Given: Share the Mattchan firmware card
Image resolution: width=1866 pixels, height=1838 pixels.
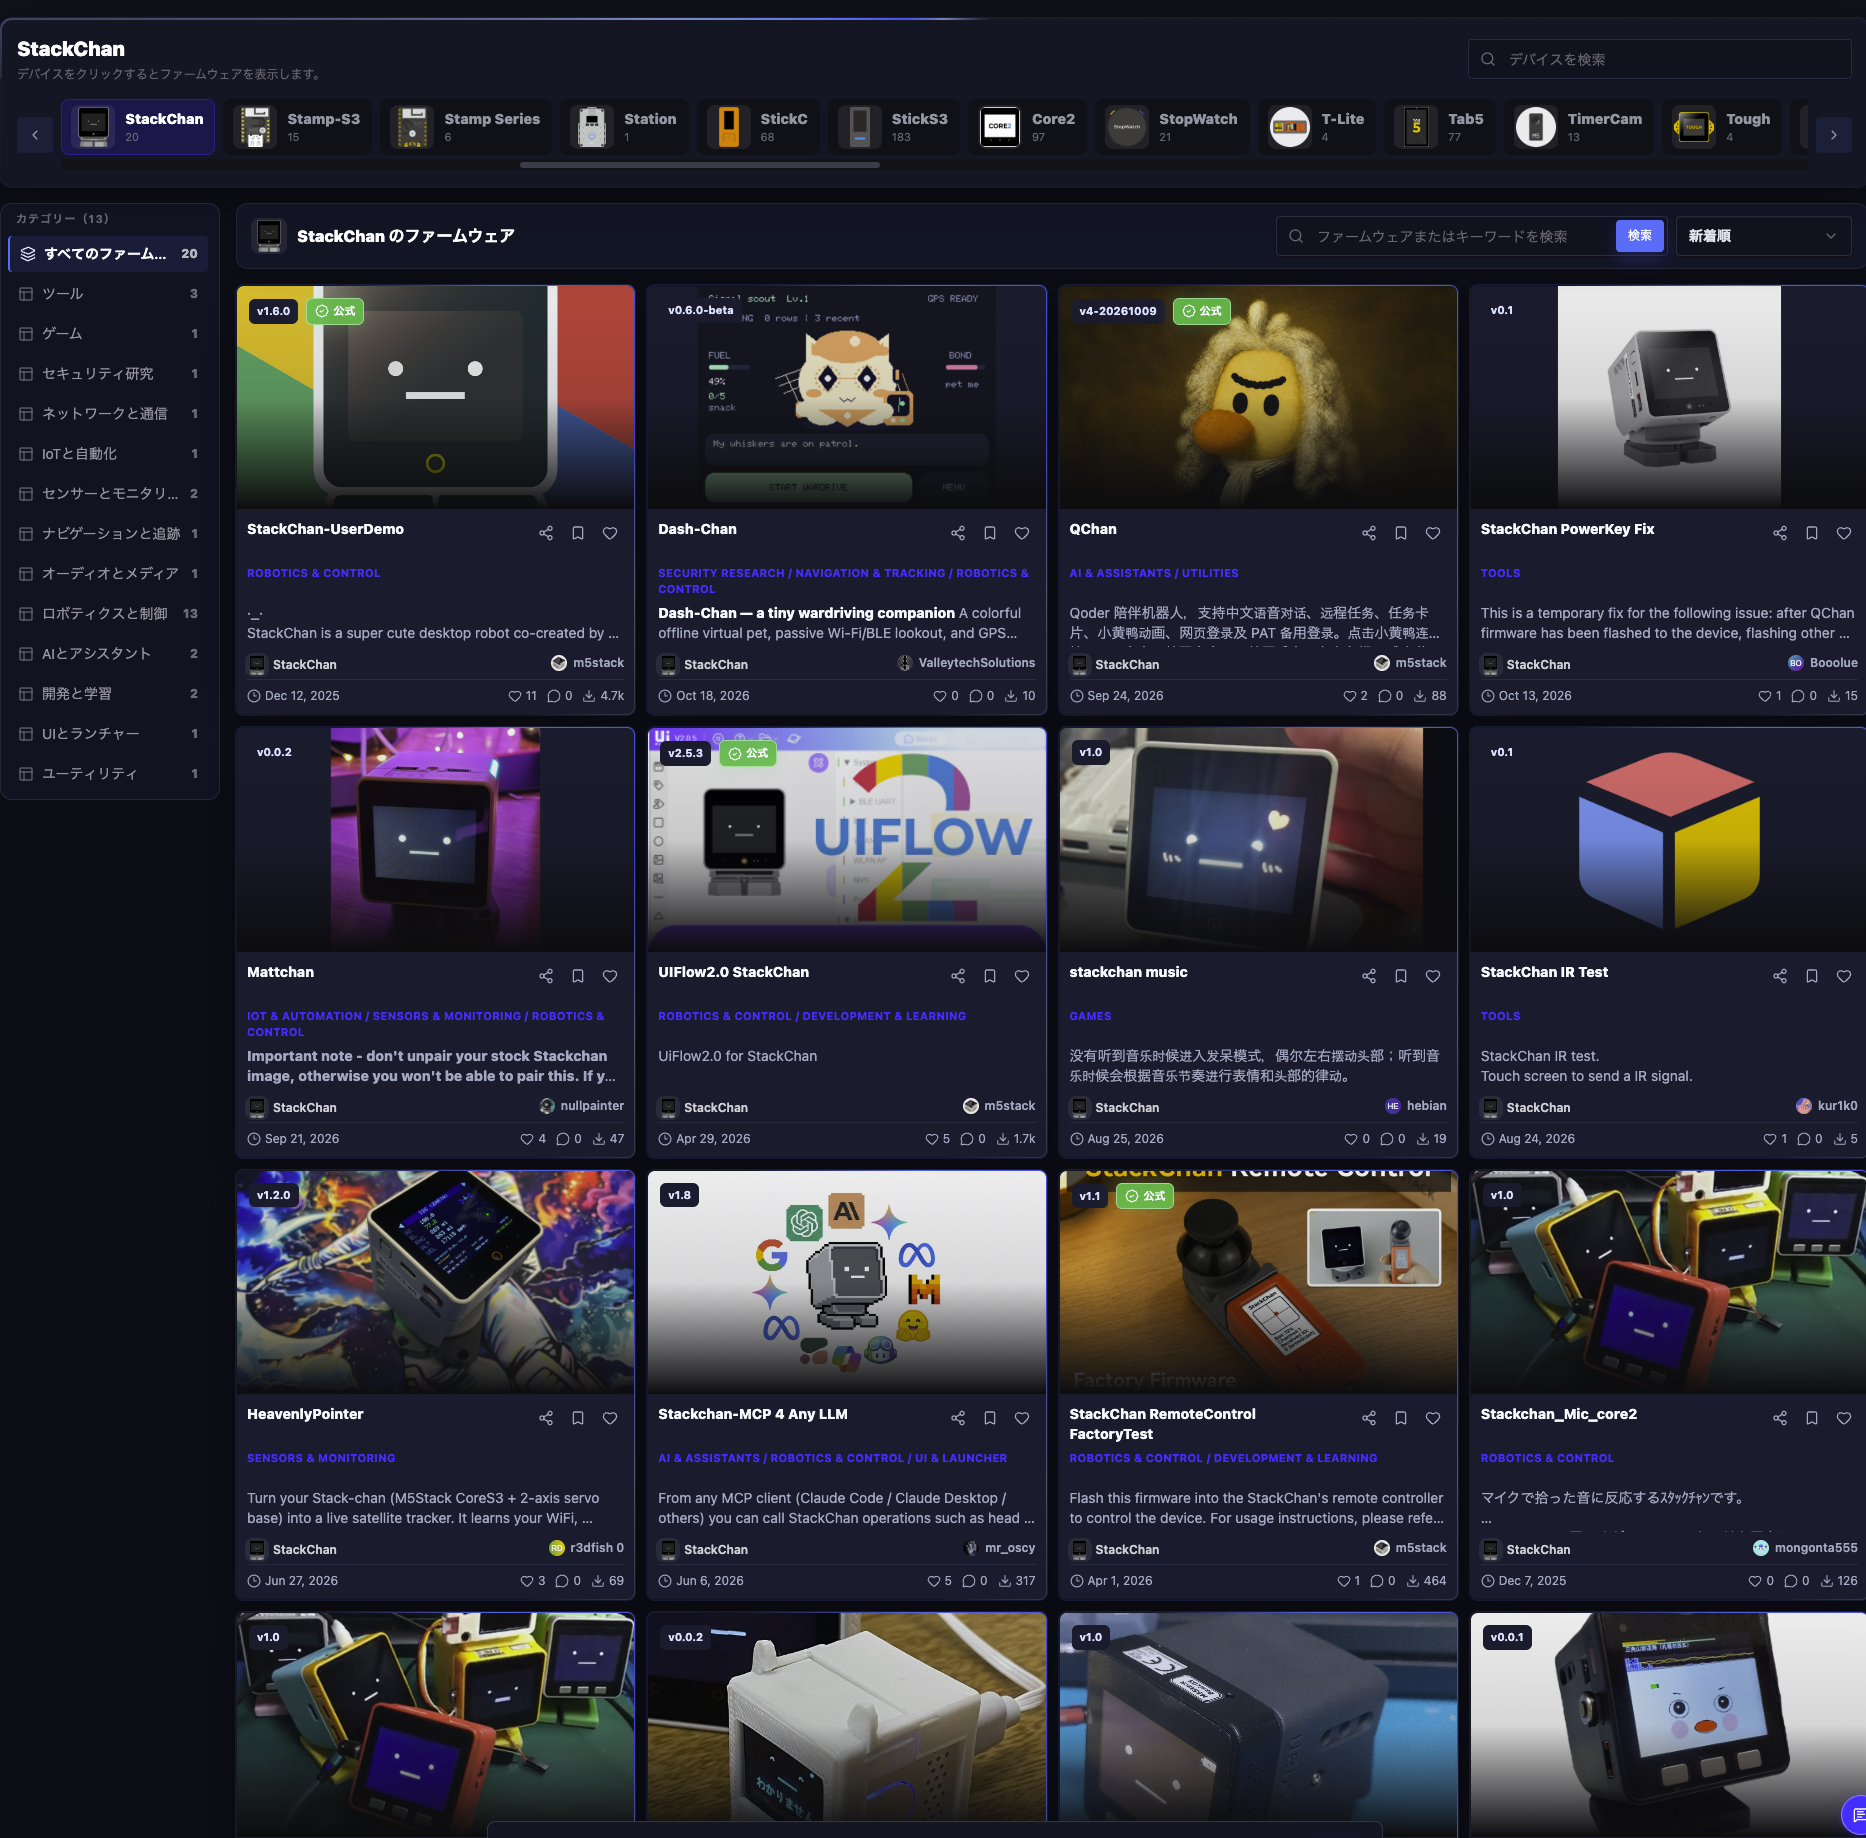Looking at the screenshot, I should coord(546,976).
